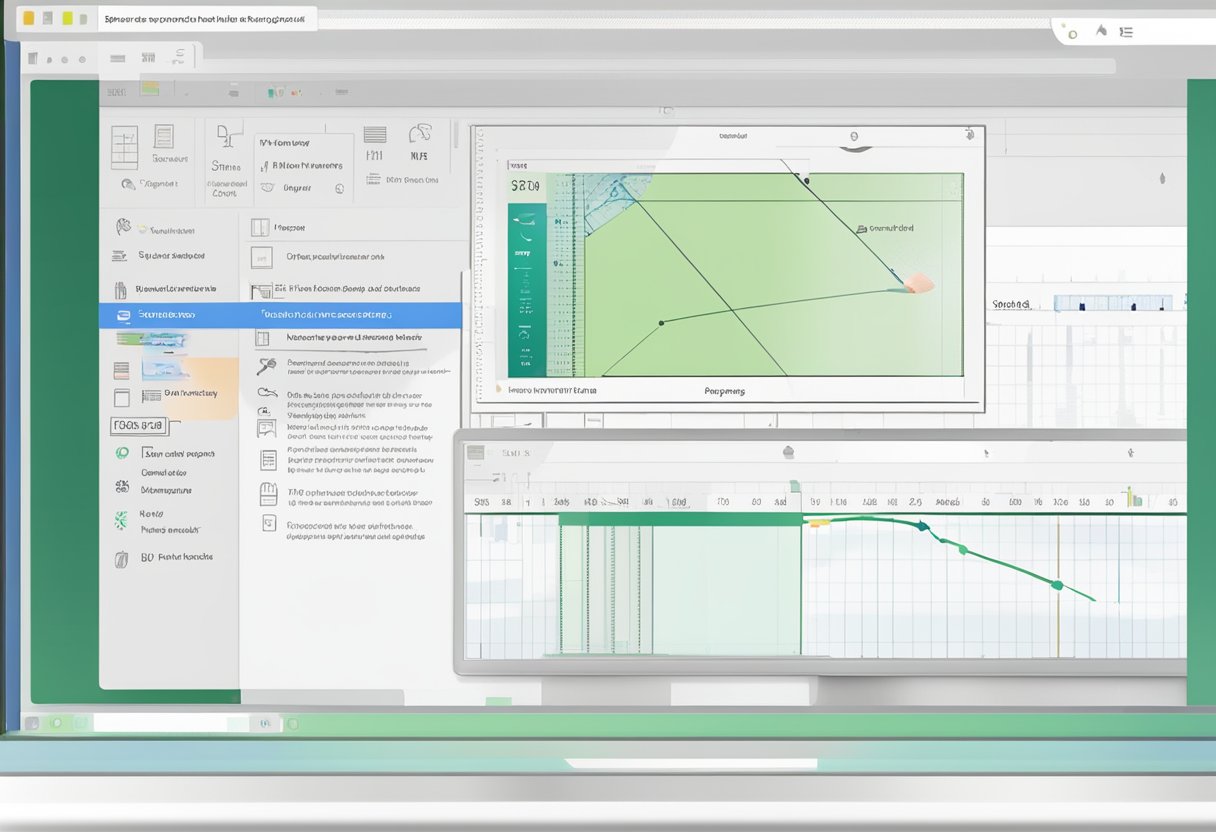Click the ribbon icon above the NLFS label
This screenshot has width=1216, height=832.
[420, 134]
